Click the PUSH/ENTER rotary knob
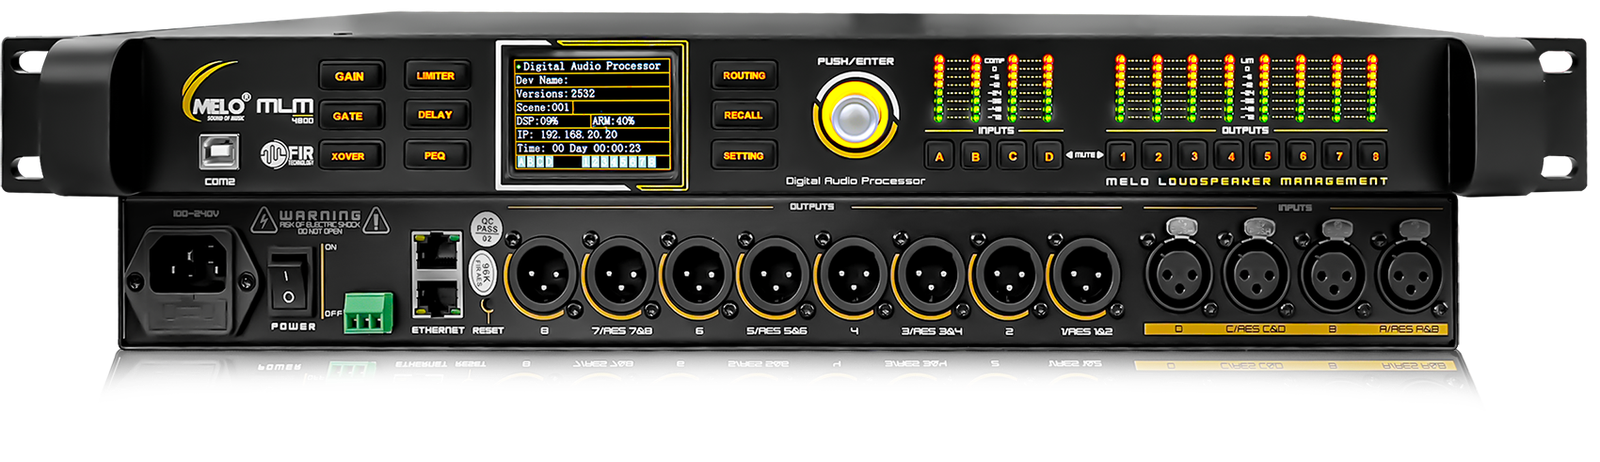This screenshot has height=462, width=1600. coord(855,116)
